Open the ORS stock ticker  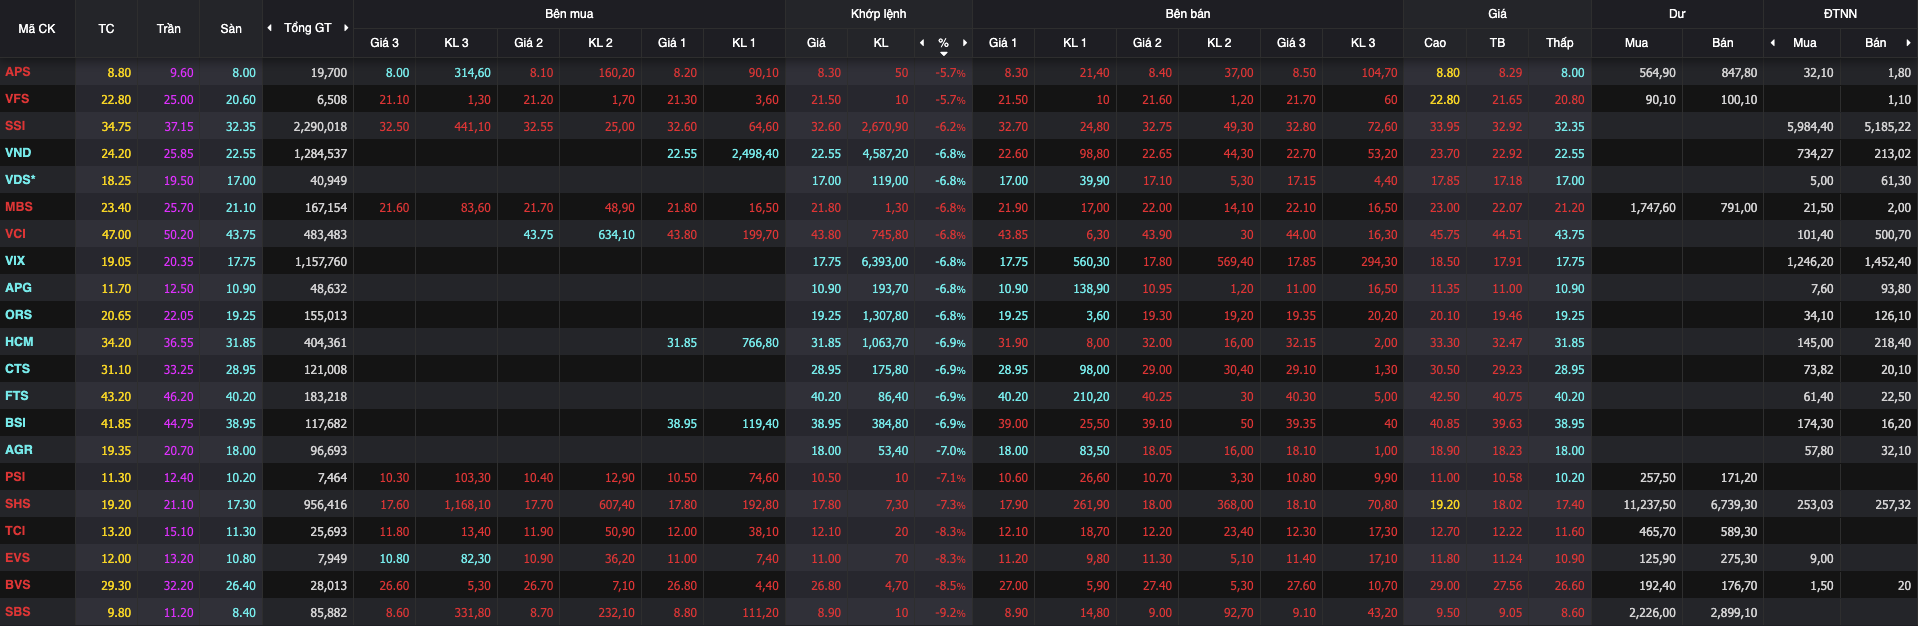pyautogui.click(x=18, y=315)
